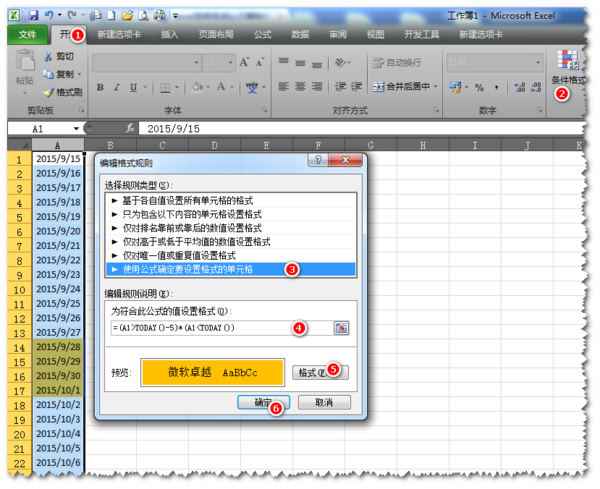
Task: Expand the Name Box dropdown arrow
Action: (x=76, y=129)
